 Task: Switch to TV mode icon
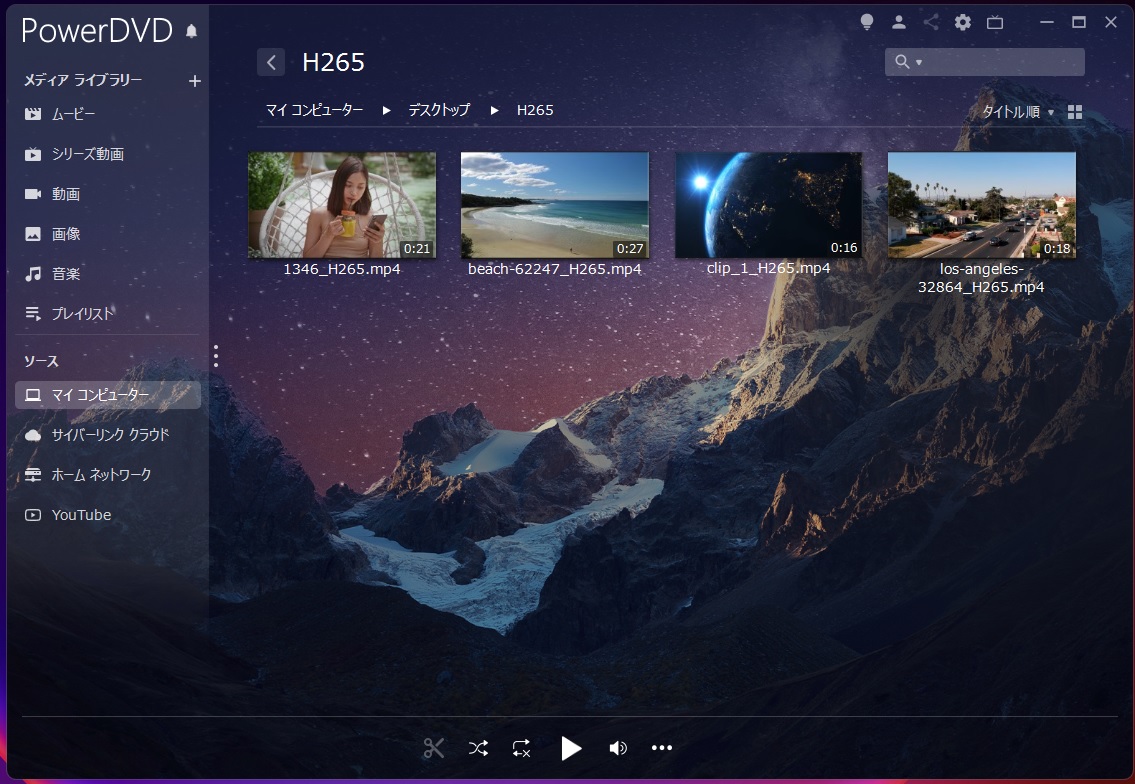point(995,22)
